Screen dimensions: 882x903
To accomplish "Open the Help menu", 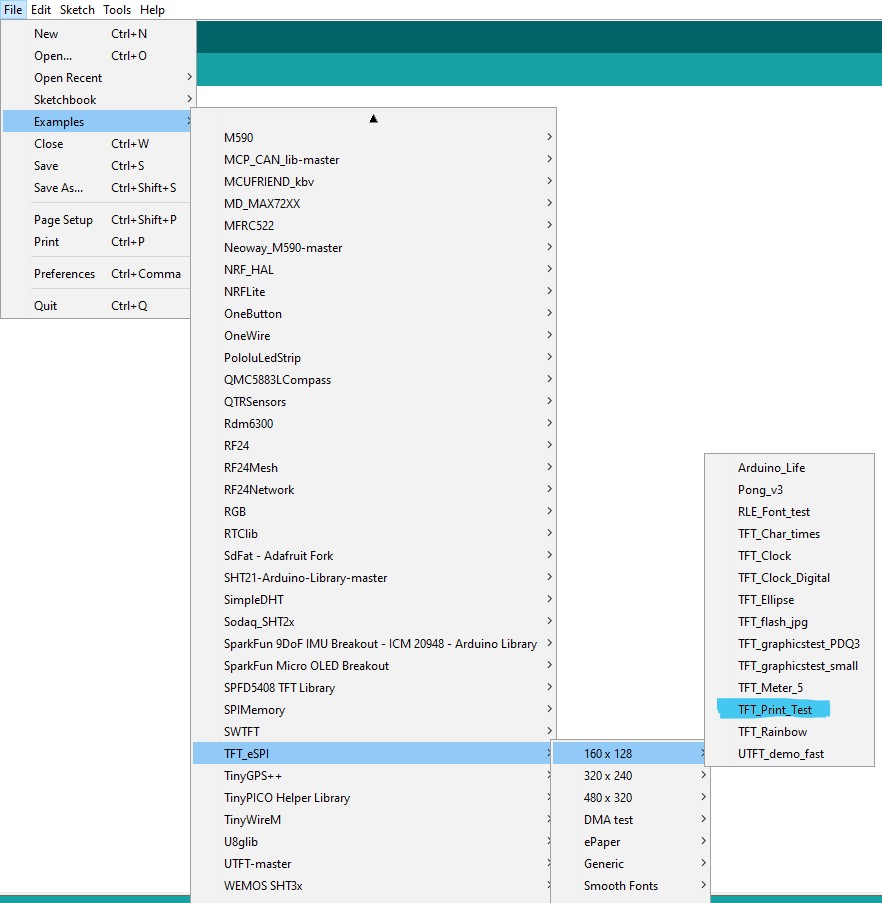I will [152, 10].
